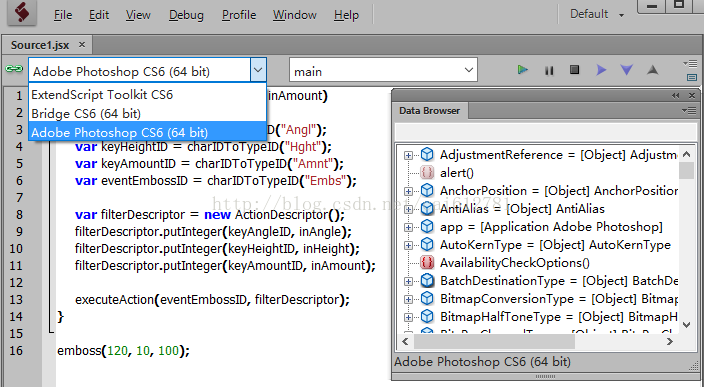This screenshot has height=387, width=704.
Task: Run the script with green play button
Action: tap(522, 70)
